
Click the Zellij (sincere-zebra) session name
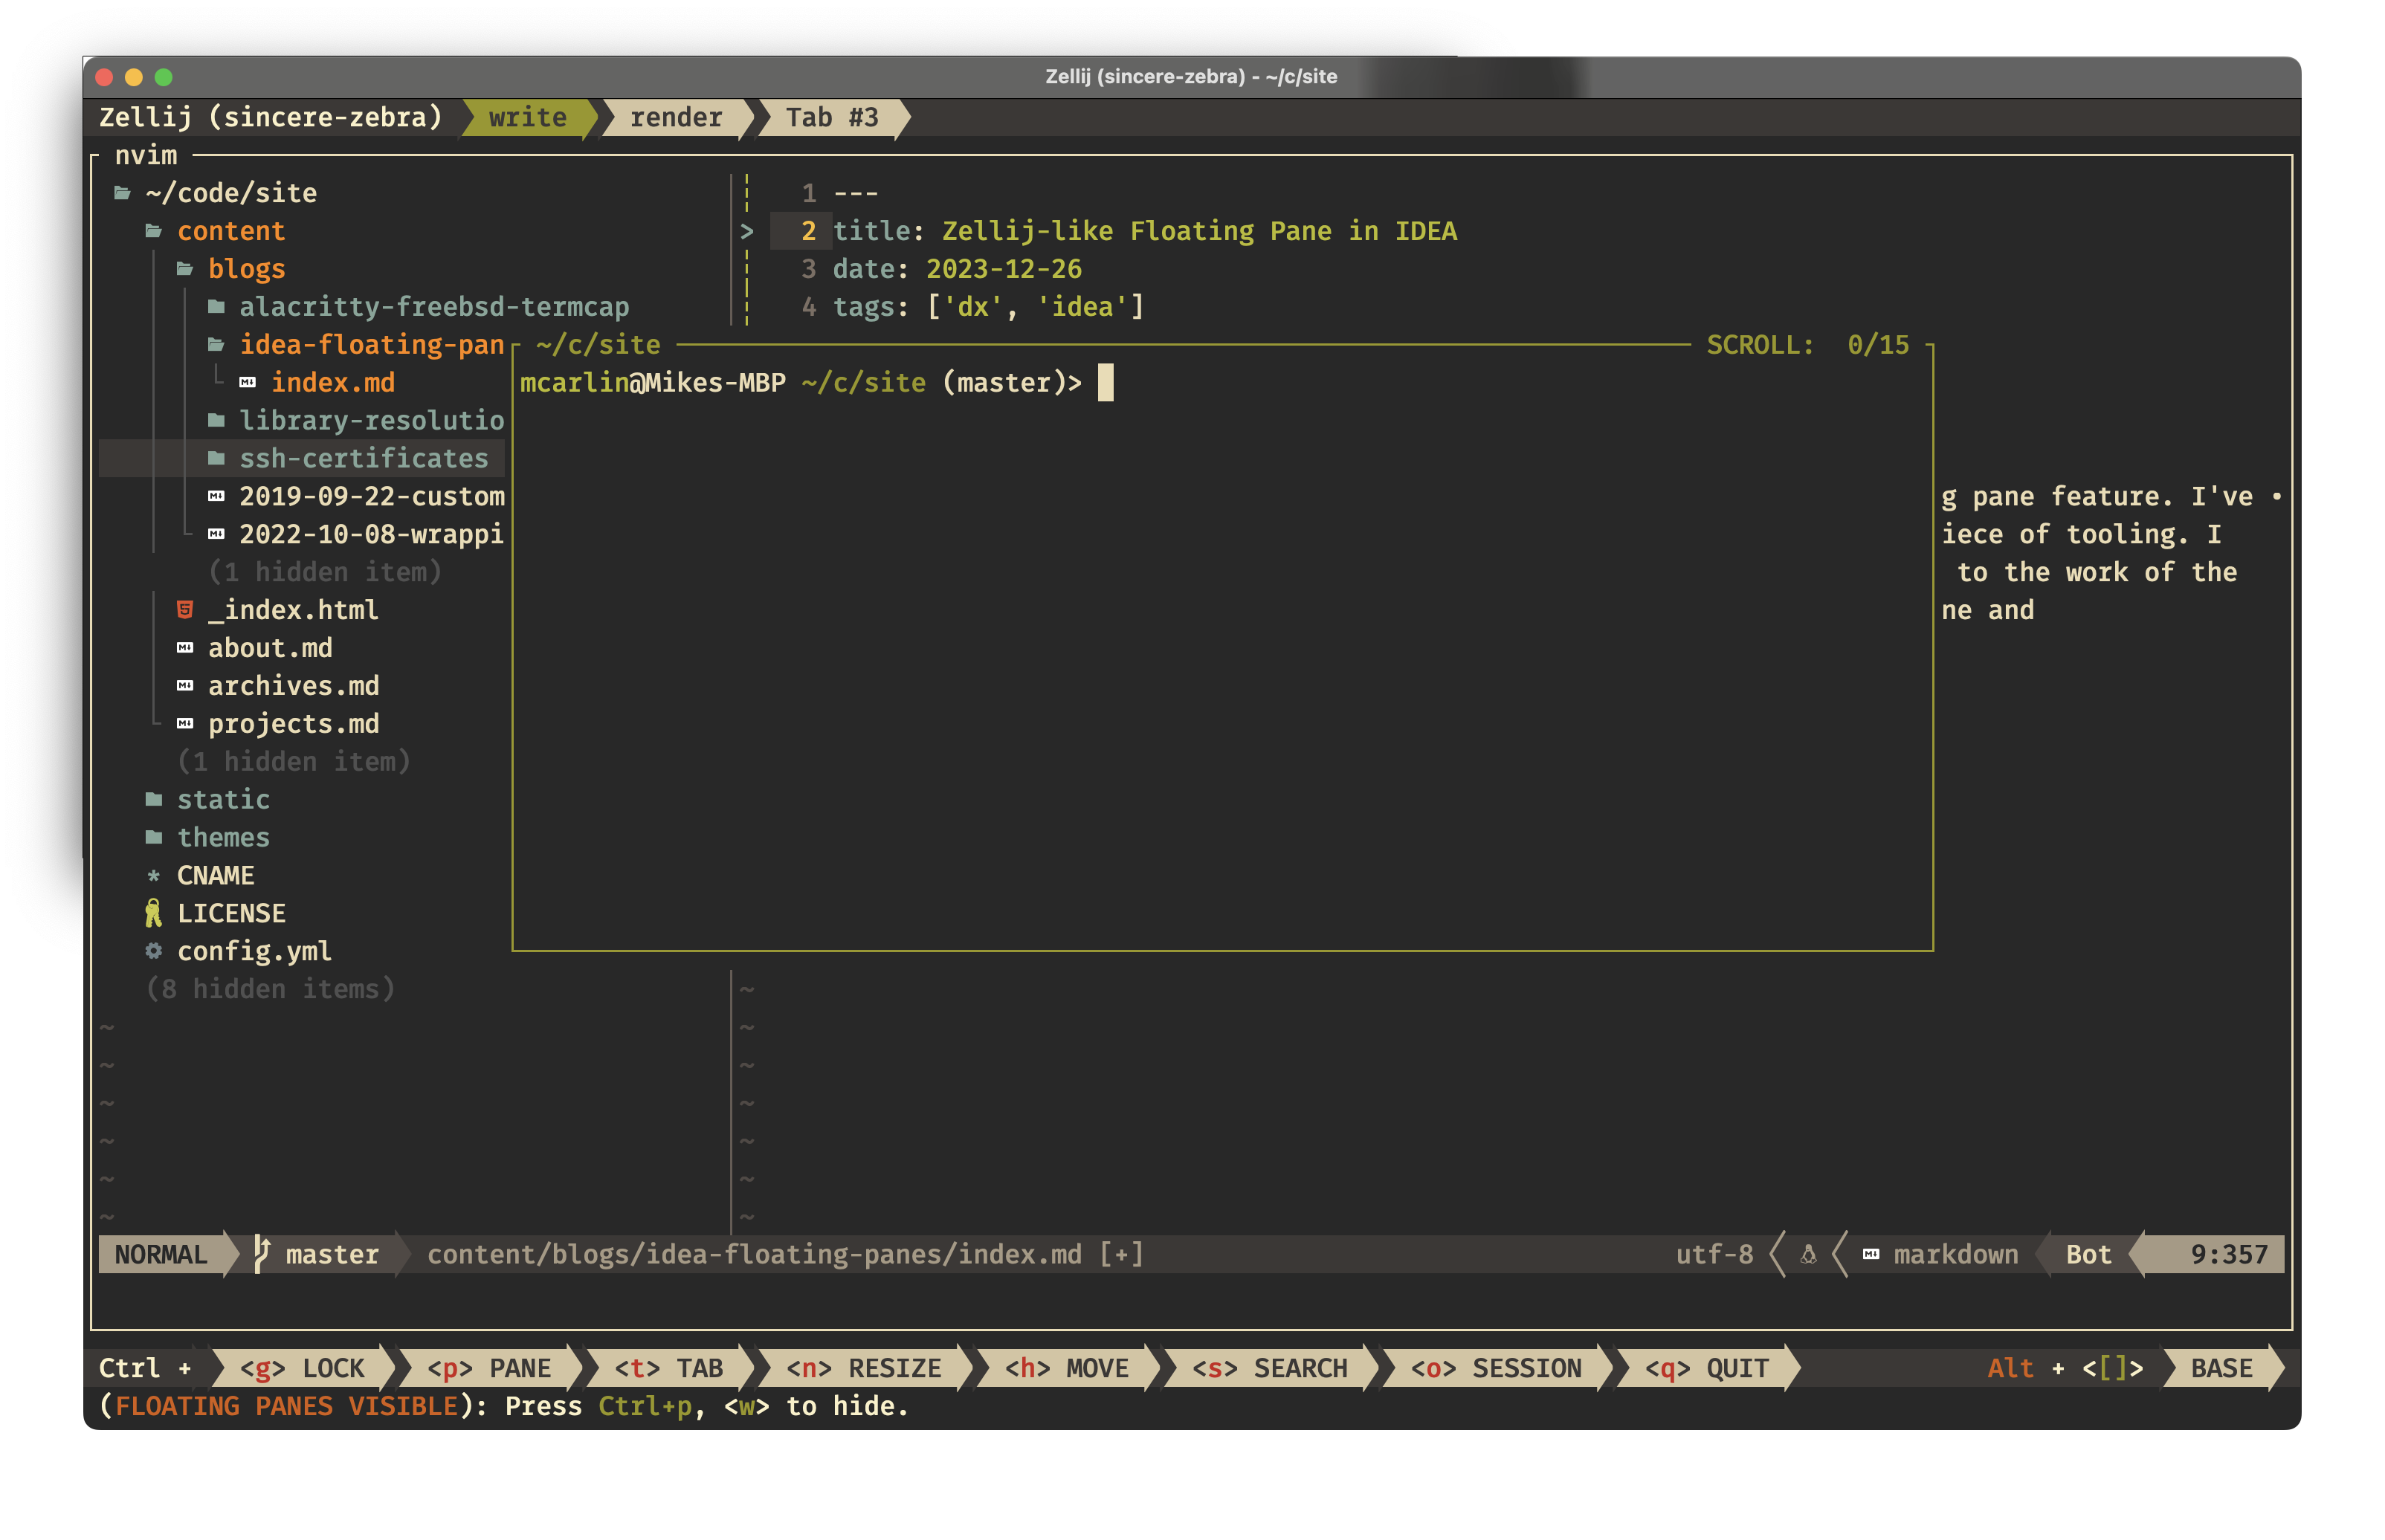270,118
